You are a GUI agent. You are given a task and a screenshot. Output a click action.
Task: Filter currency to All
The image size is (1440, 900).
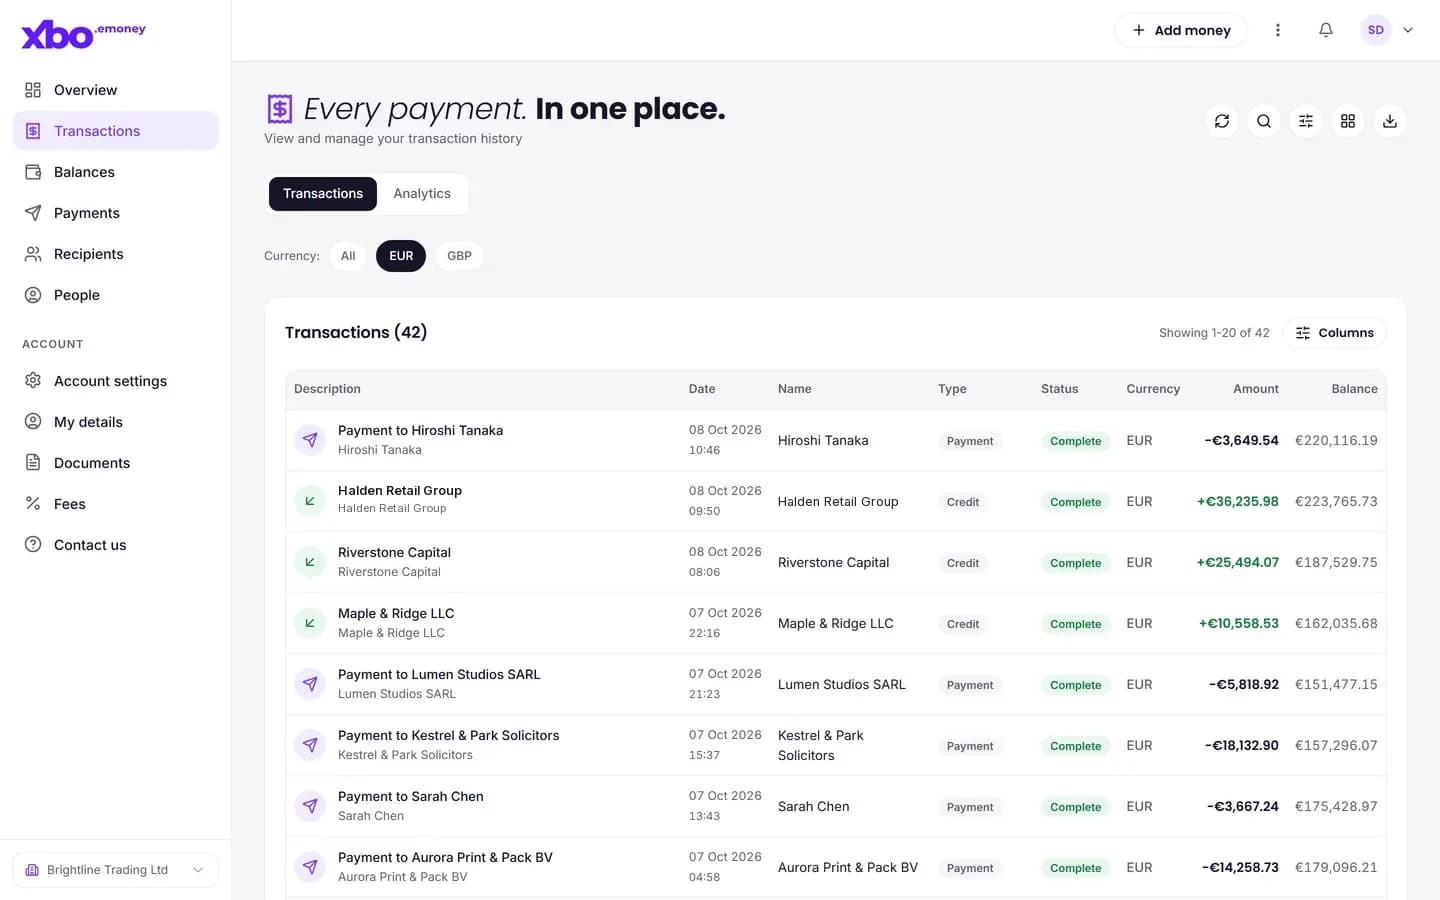348,256
